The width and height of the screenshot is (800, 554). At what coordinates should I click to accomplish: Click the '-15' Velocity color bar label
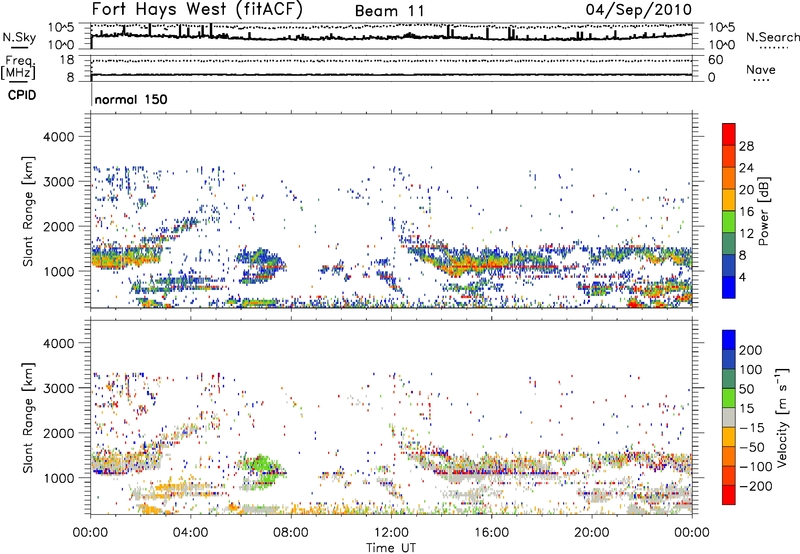[x=751, y=428]
